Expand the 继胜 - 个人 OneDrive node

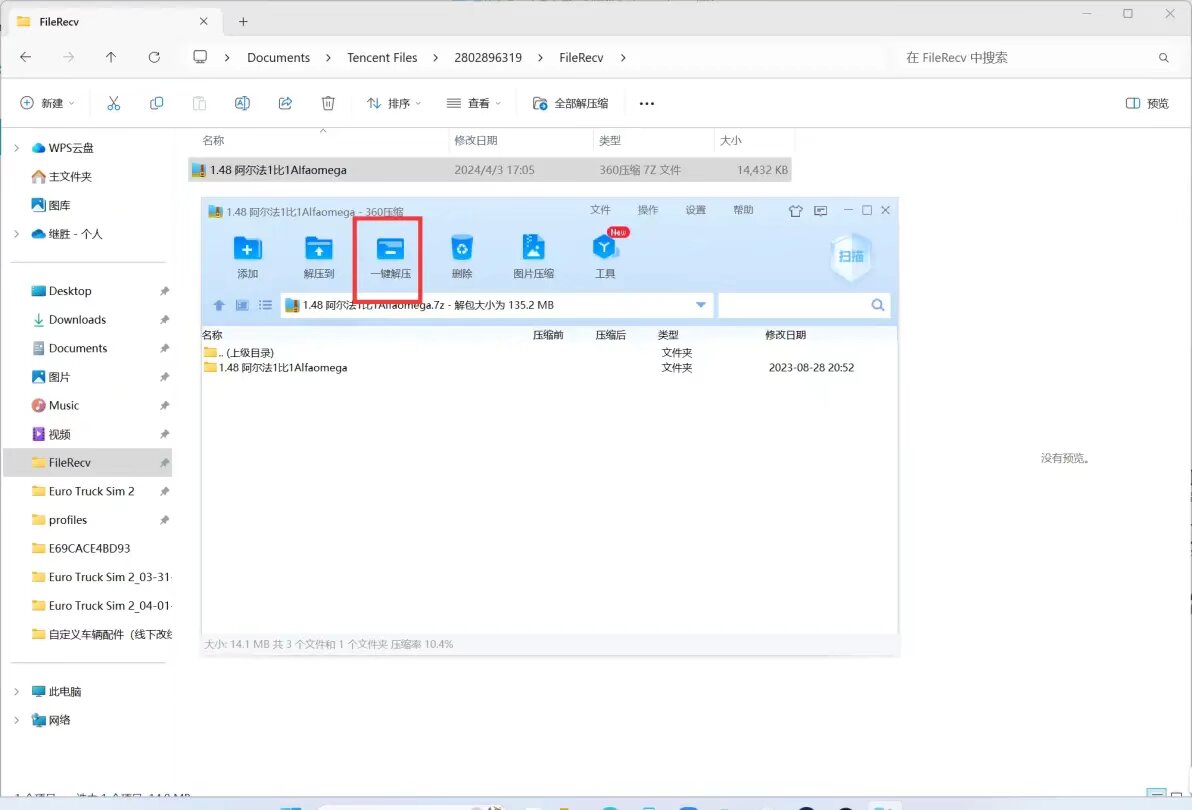click(16, 234)
